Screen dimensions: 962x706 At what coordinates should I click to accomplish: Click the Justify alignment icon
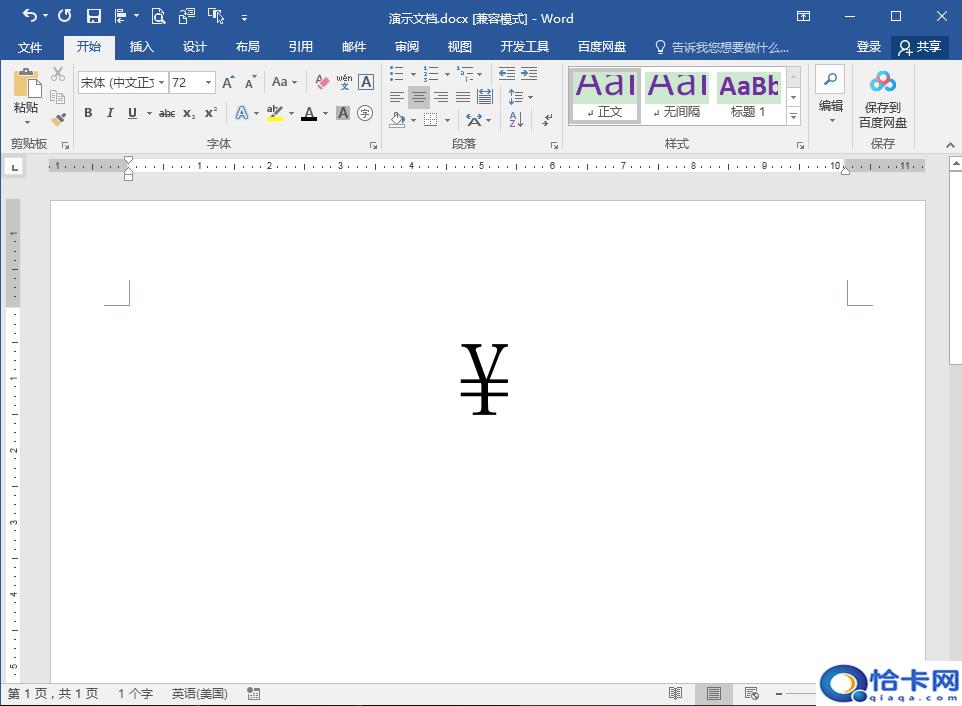pos(463,97)
